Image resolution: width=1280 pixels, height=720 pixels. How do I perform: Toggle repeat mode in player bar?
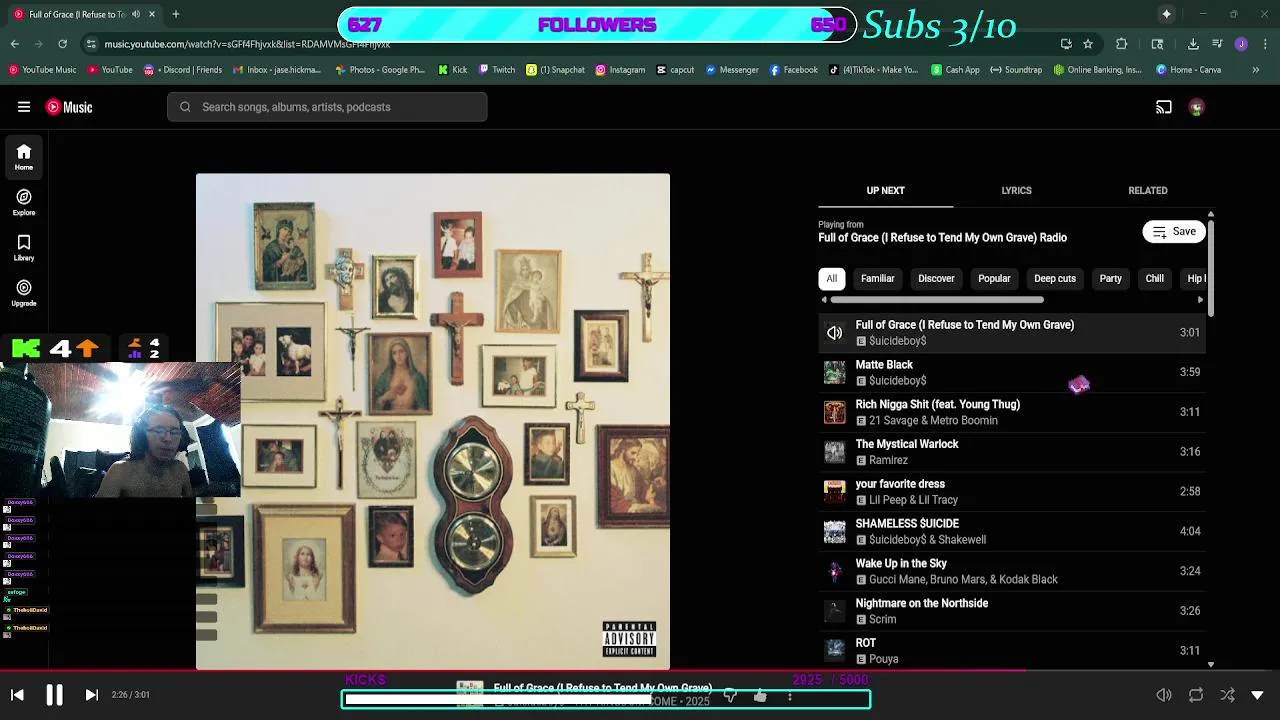click(1196, 695)
